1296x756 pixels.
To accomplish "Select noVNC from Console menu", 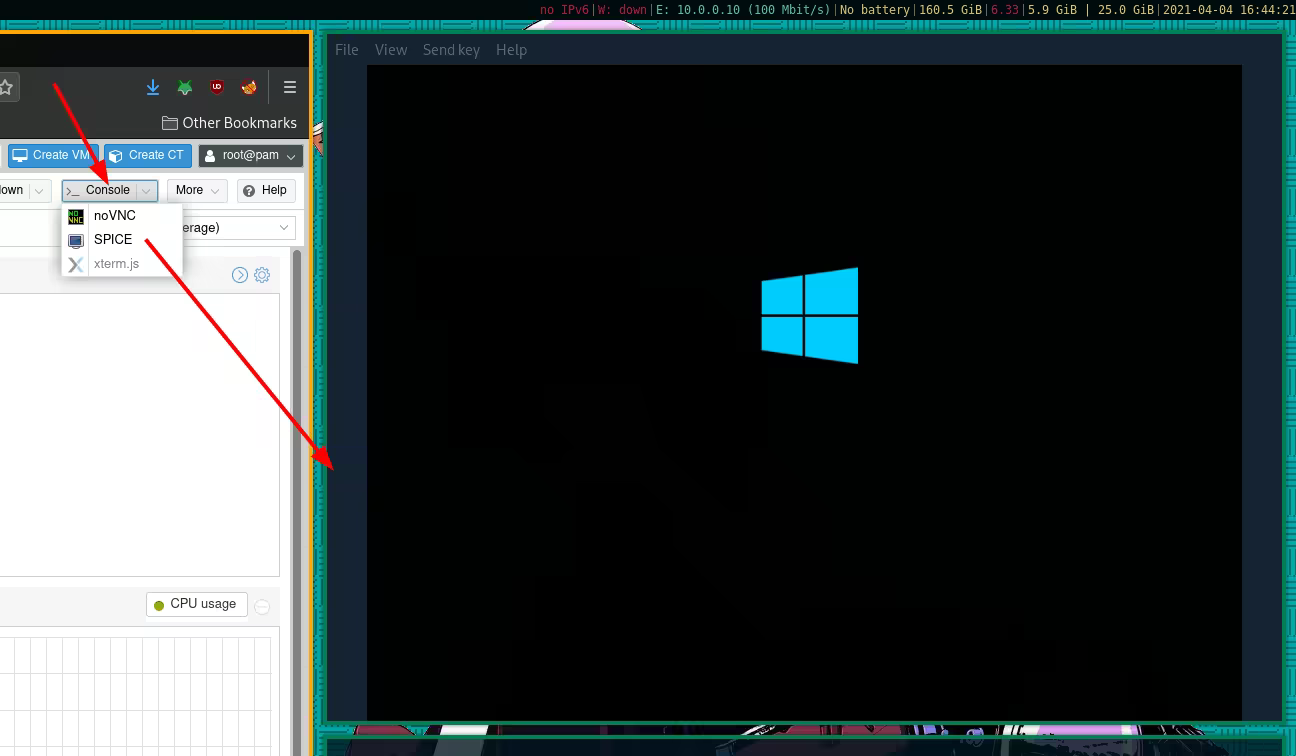I will coord(121,216).
